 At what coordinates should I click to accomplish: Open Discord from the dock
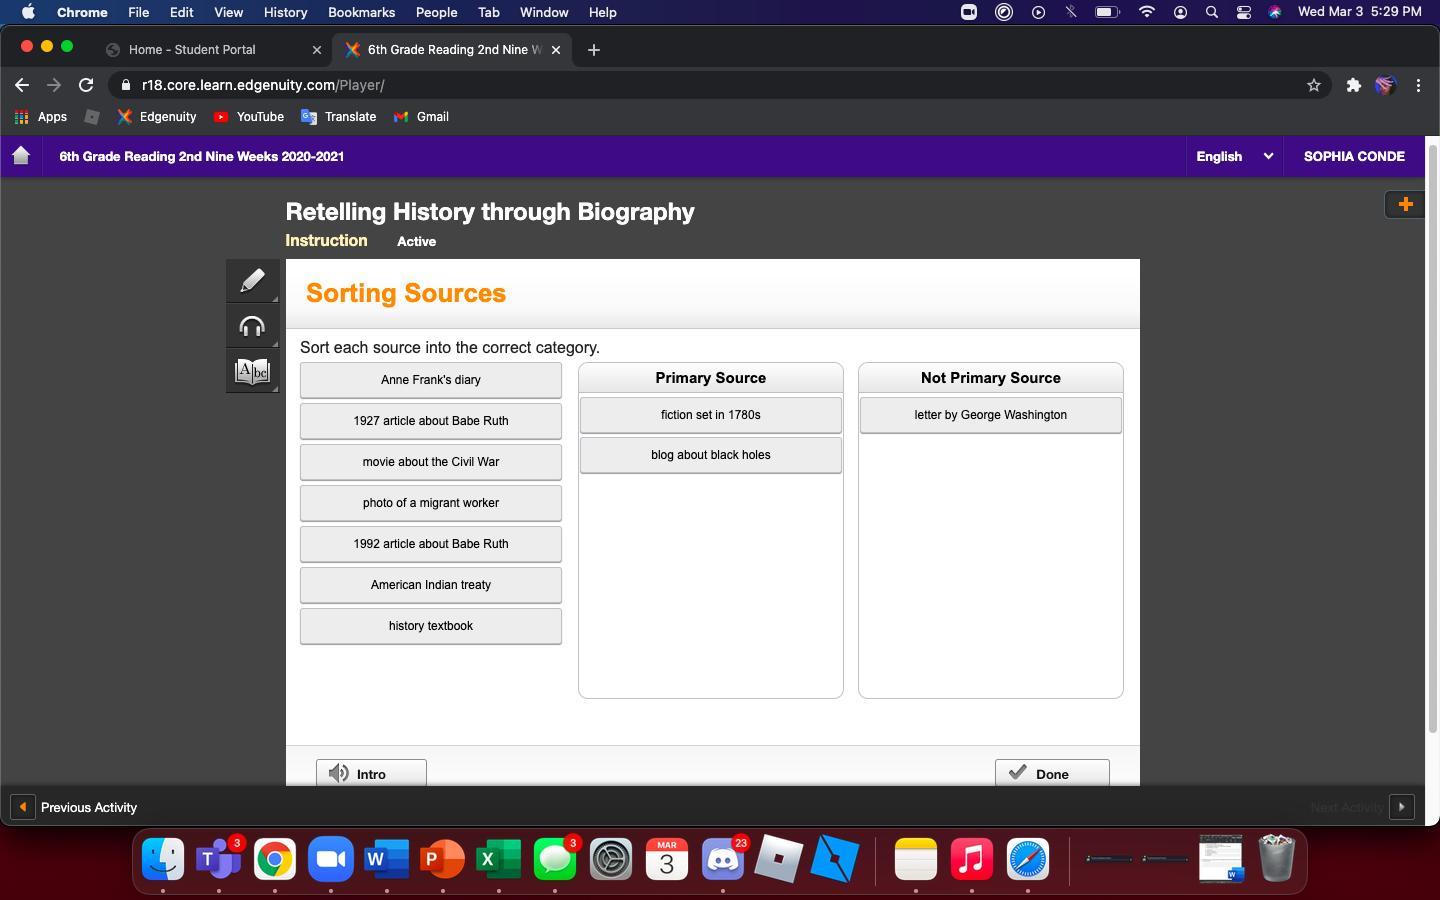pyautogui.click(x=722, y=859)
